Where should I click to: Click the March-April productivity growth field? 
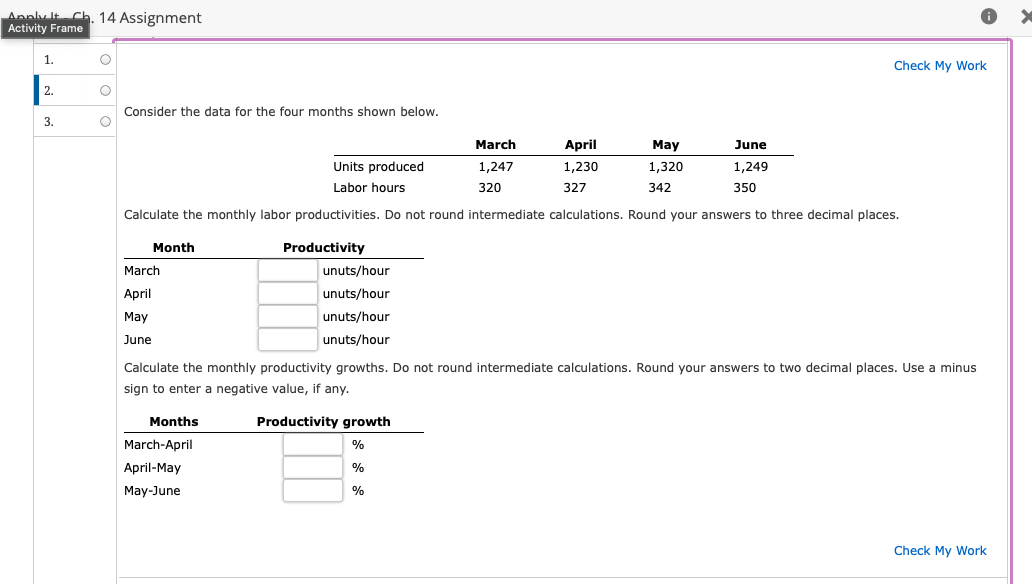313,444
